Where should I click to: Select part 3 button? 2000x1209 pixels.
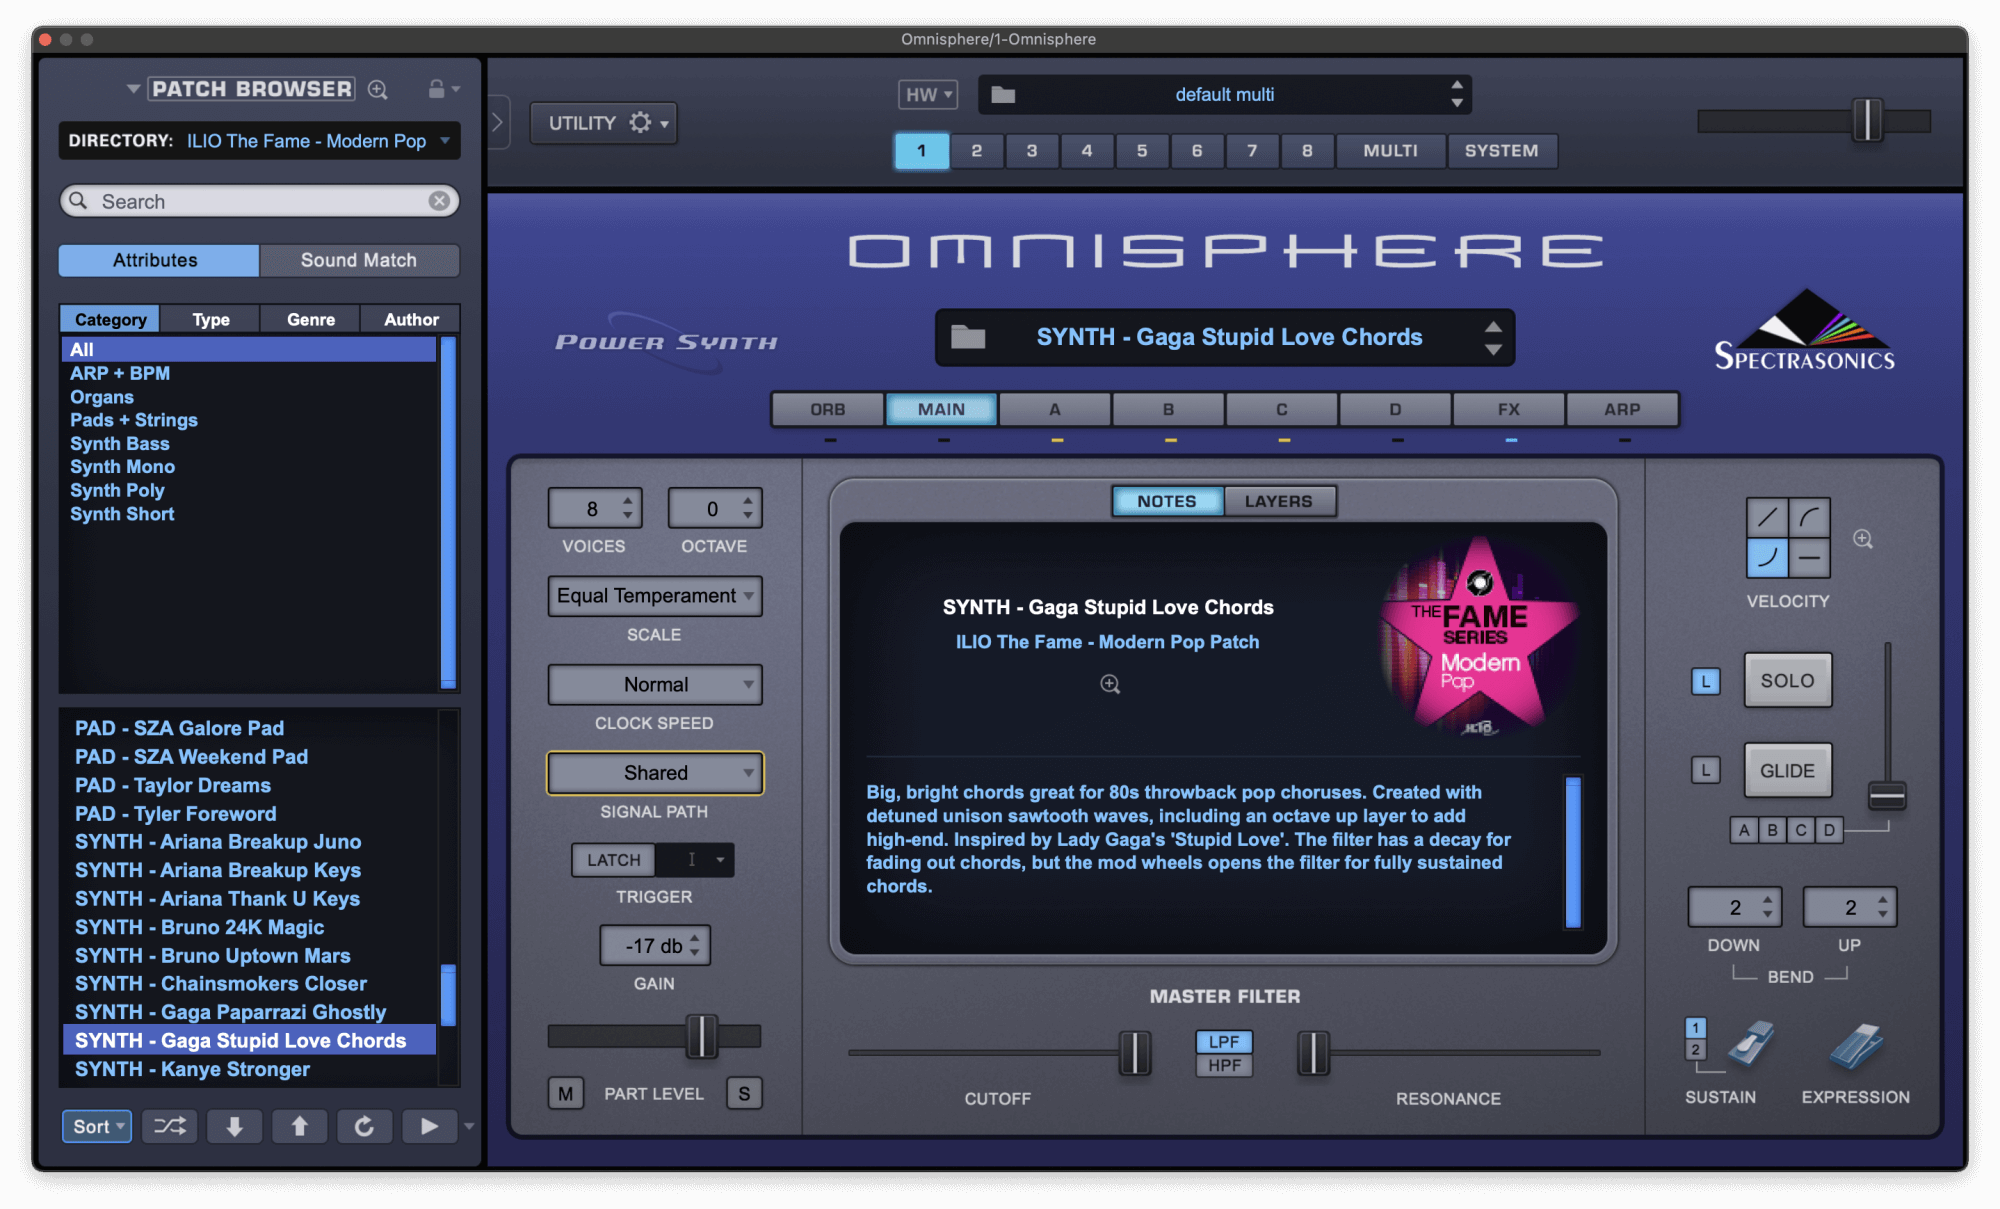coord(1032,150)
